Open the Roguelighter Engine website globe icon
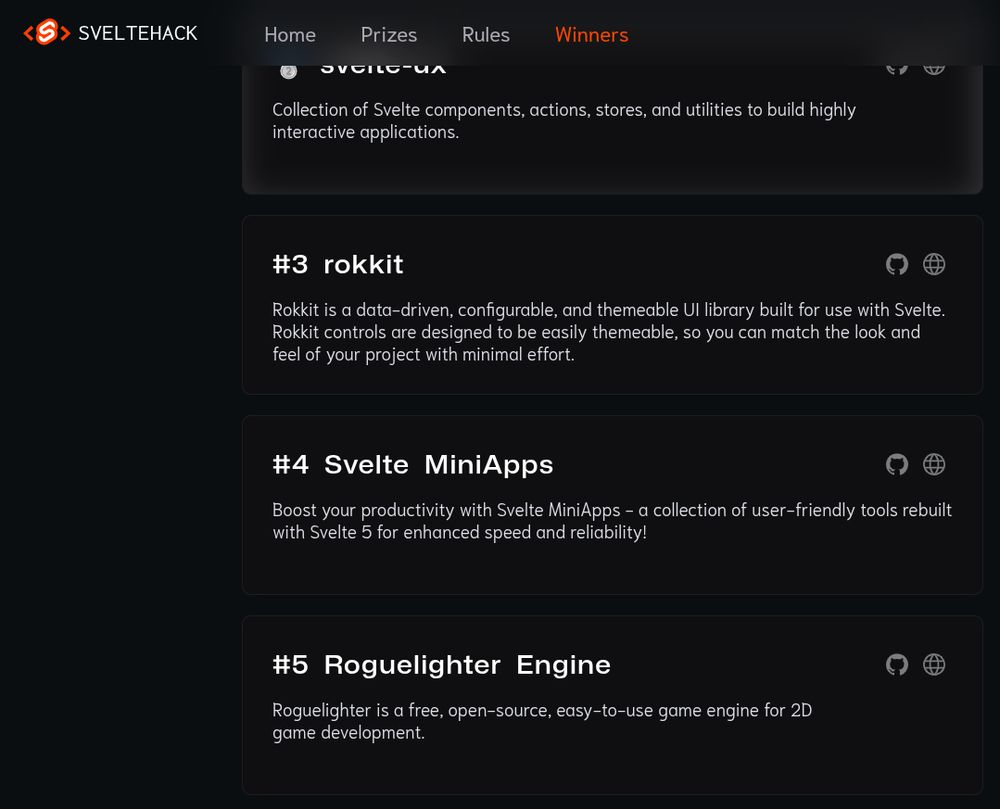 [934, 664]
